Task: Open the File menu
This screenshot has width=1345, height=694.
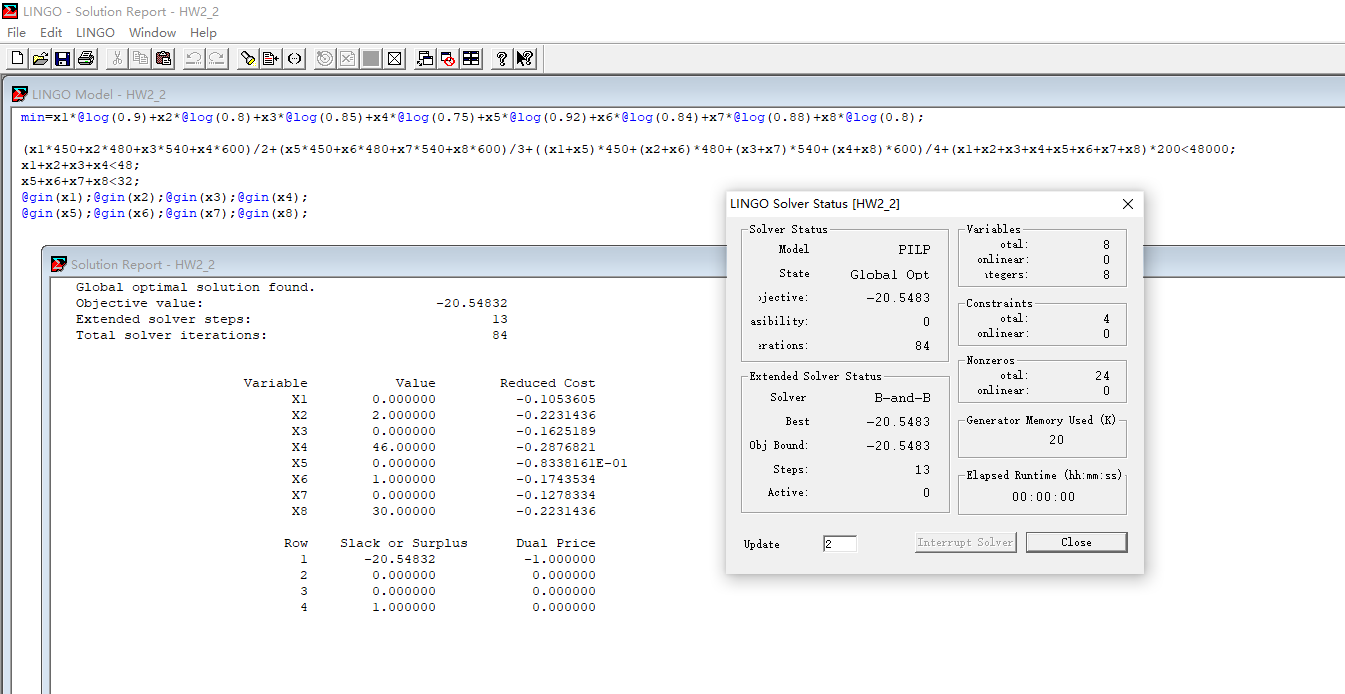Action: point(16,33)
